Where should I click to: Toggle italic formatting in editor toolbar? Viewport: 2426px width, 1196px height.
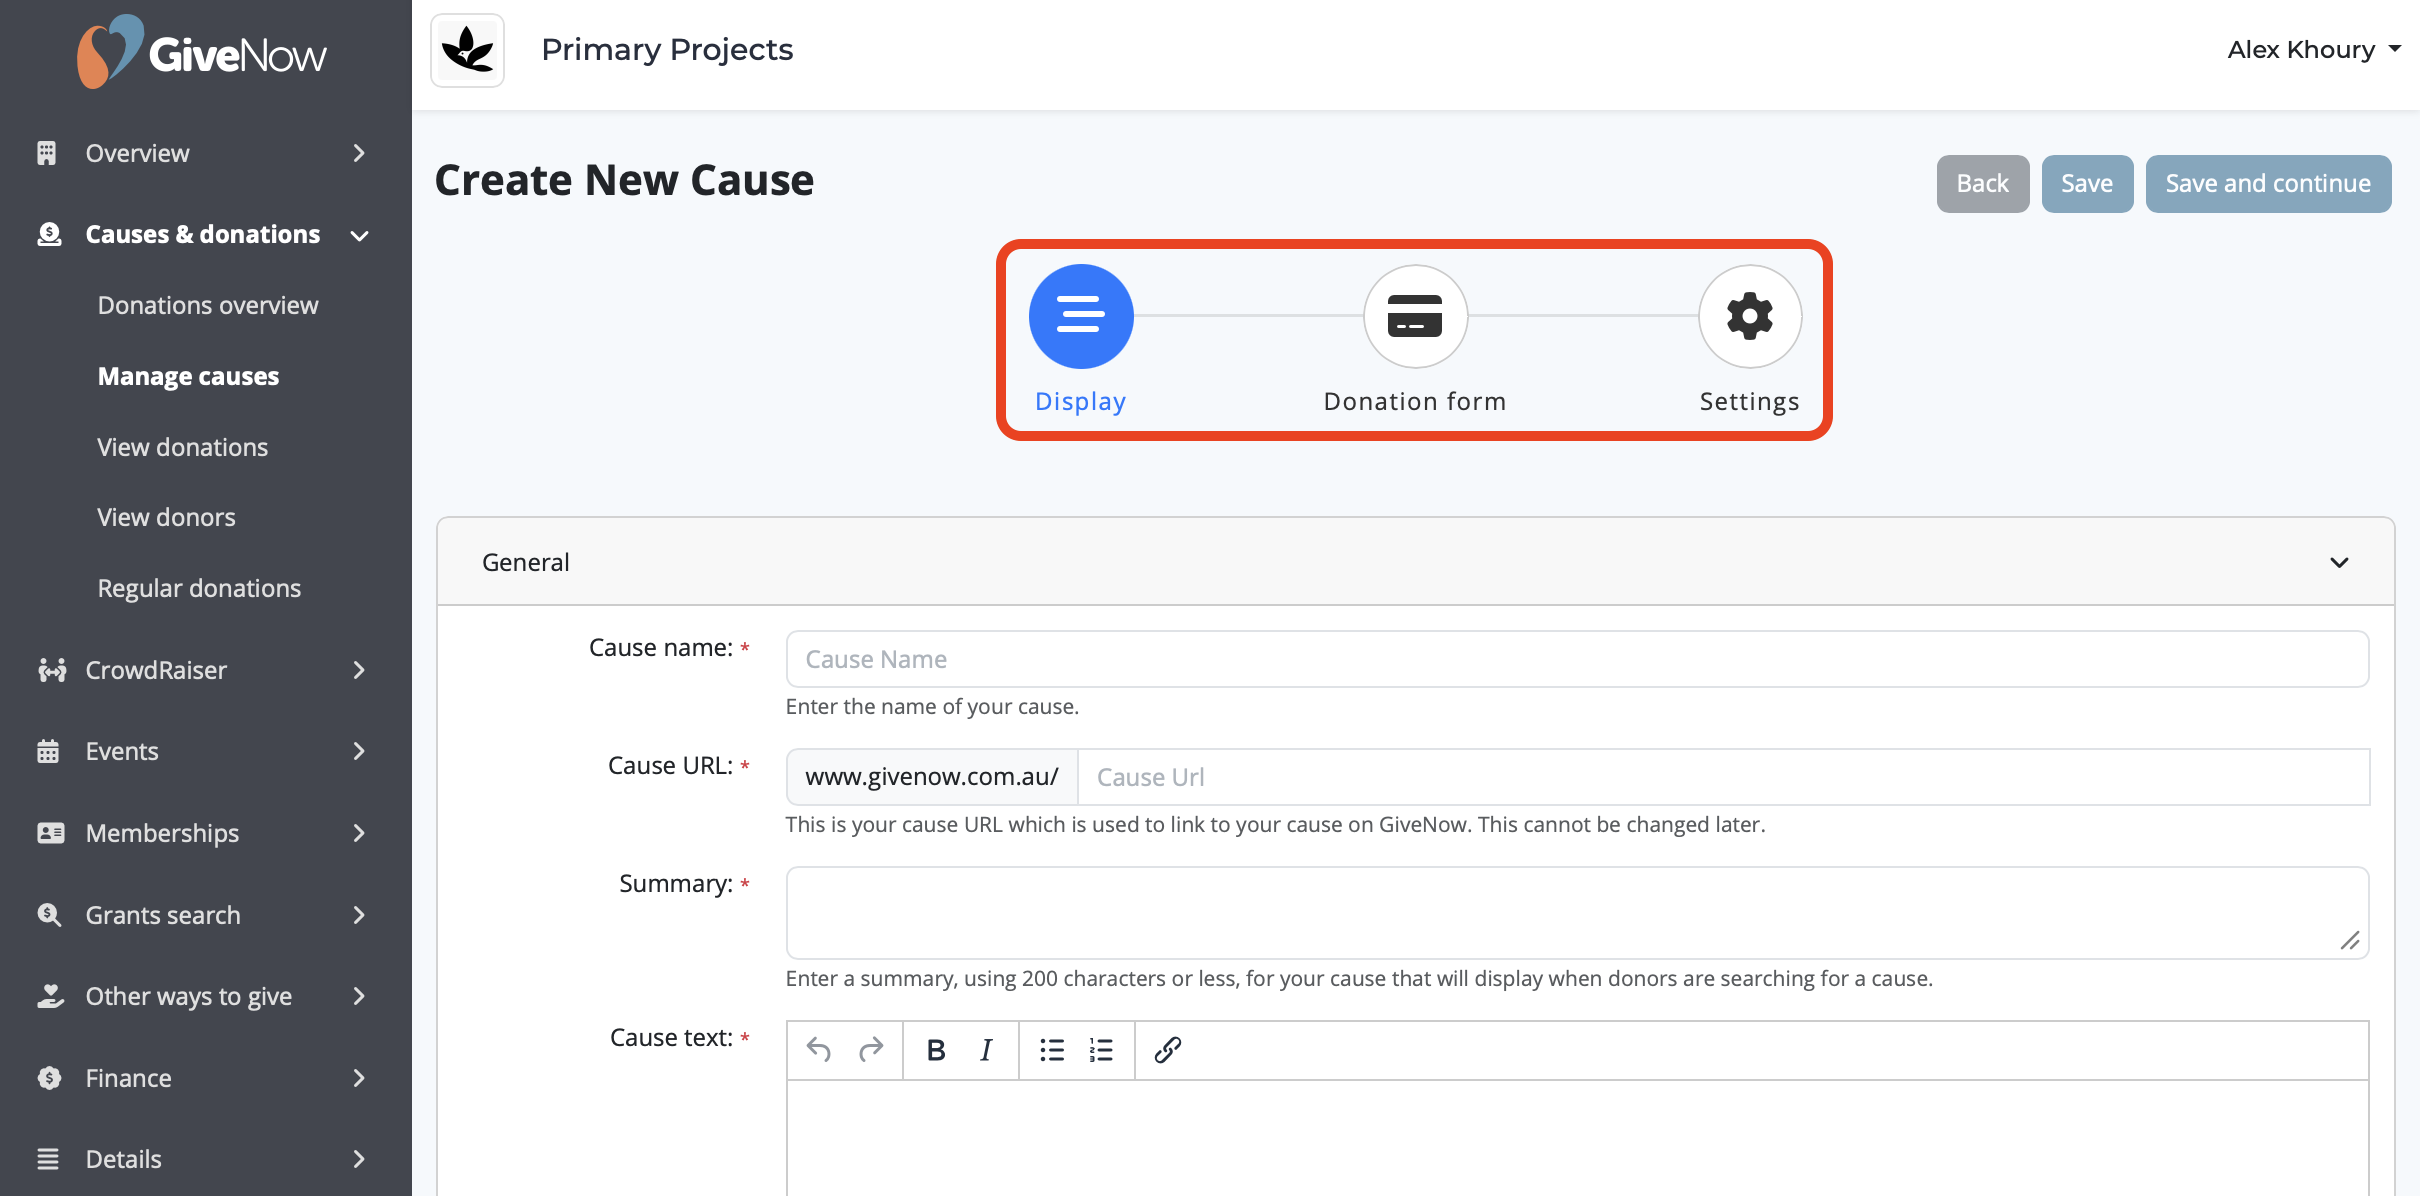986,1050
